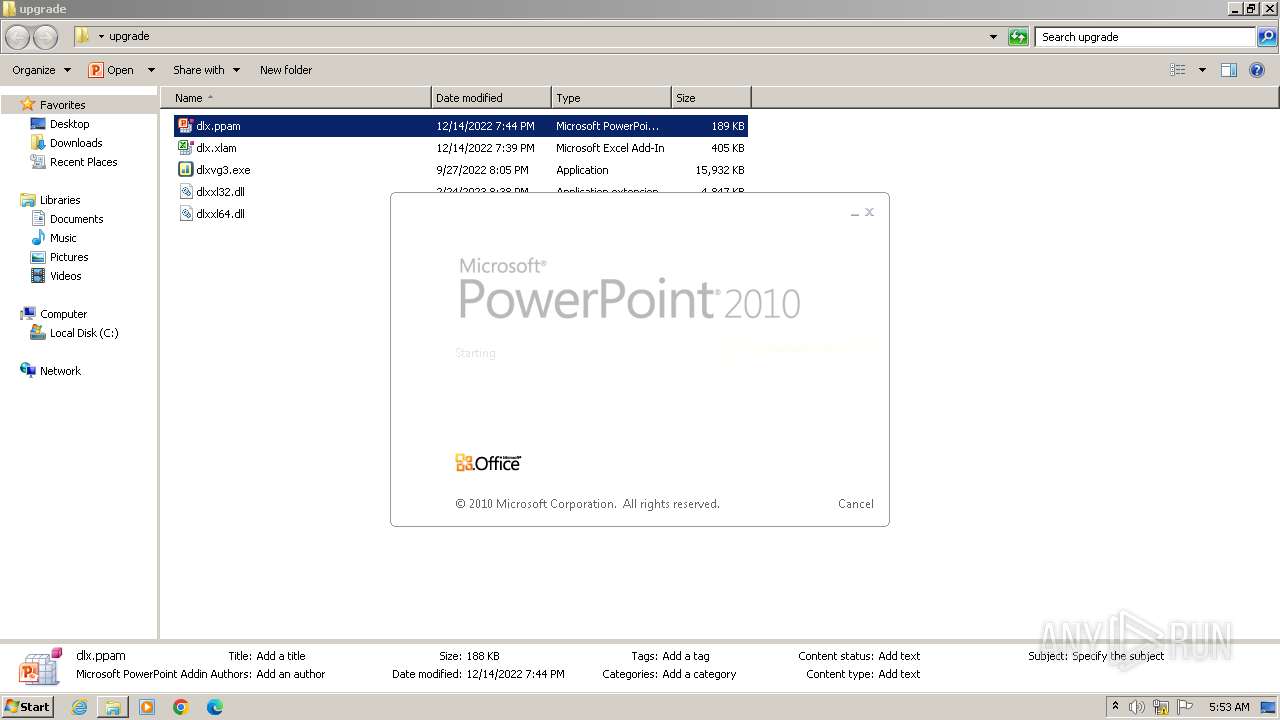The width and height of the screenshot is (1280, 720).
Task: Click the Change your view icon
Action: [x=1178, y=70]
